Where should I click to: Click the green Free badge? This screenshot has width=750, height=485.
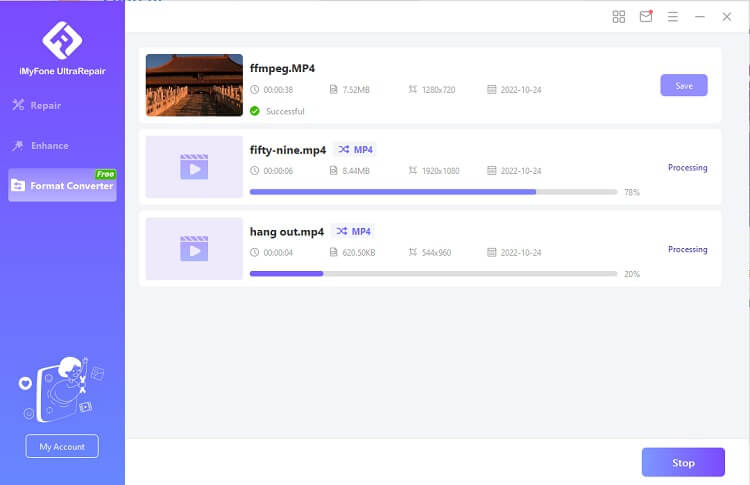105,174
